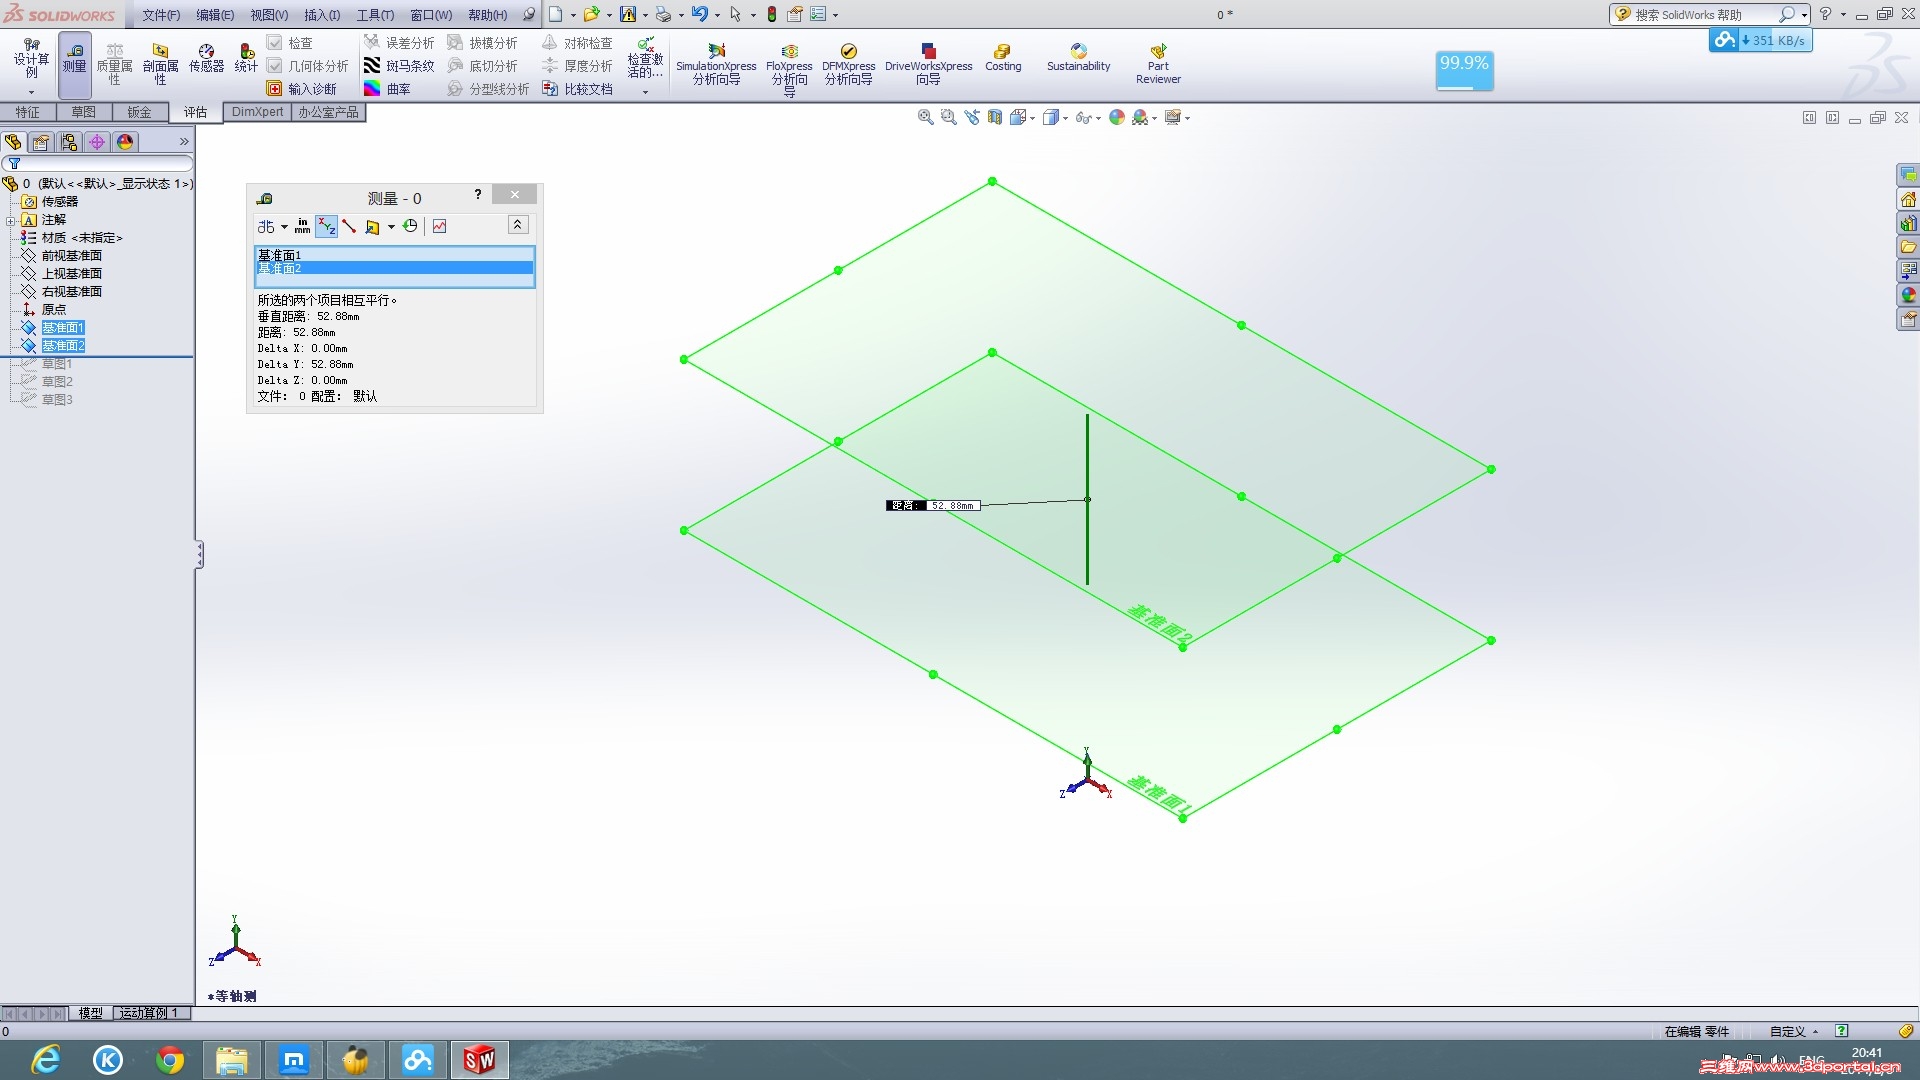Select the 曲率 curvature analysis icon

coord(372,89)
